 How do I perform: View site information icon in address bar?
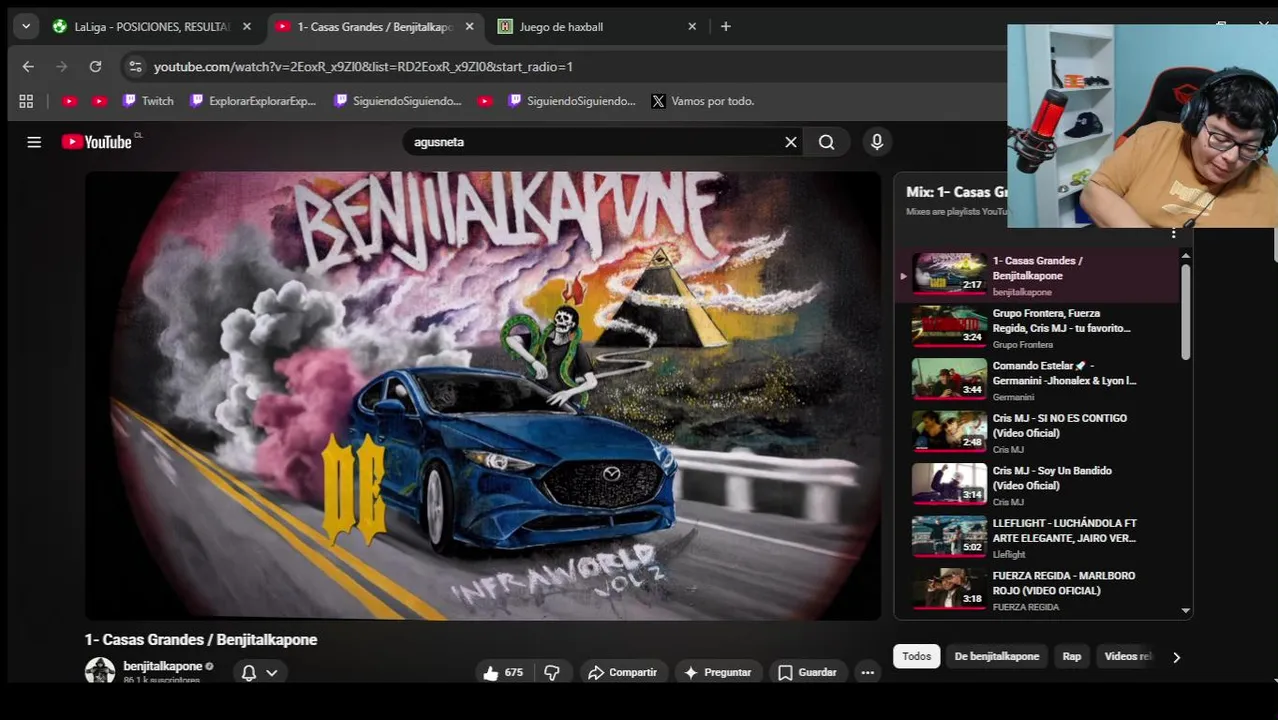pyautogui.click(x=135, y=67)
